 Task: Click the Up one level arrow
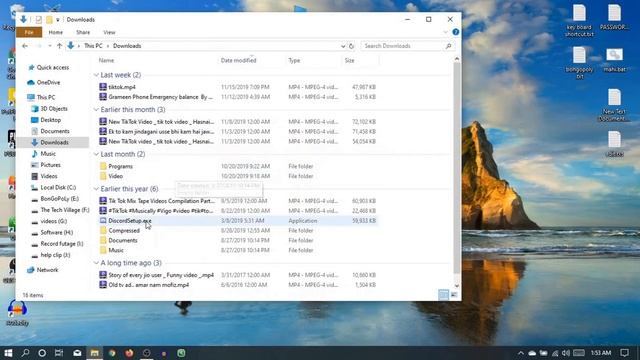coord(60,46)
